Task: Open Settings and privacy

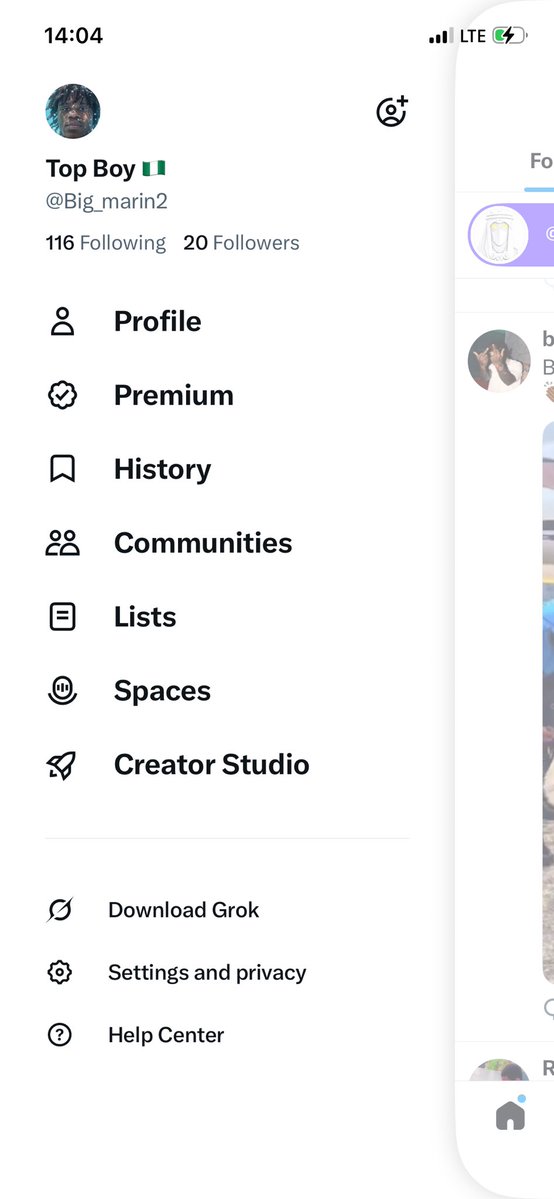Action: coord(207,973)
